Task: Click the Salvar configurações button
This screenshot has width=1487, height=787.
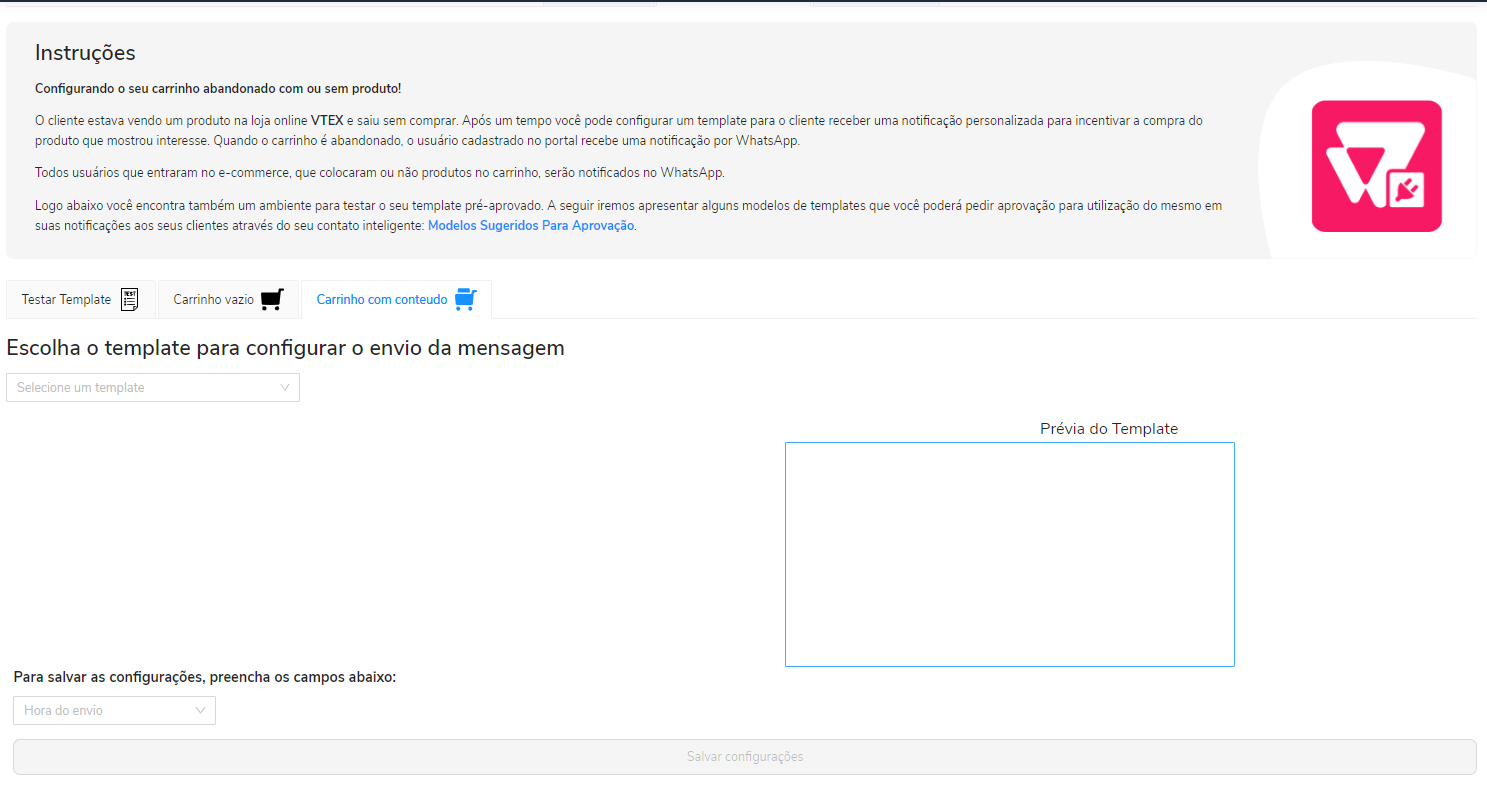Action: pyautogui.click(x=745, y=757)
